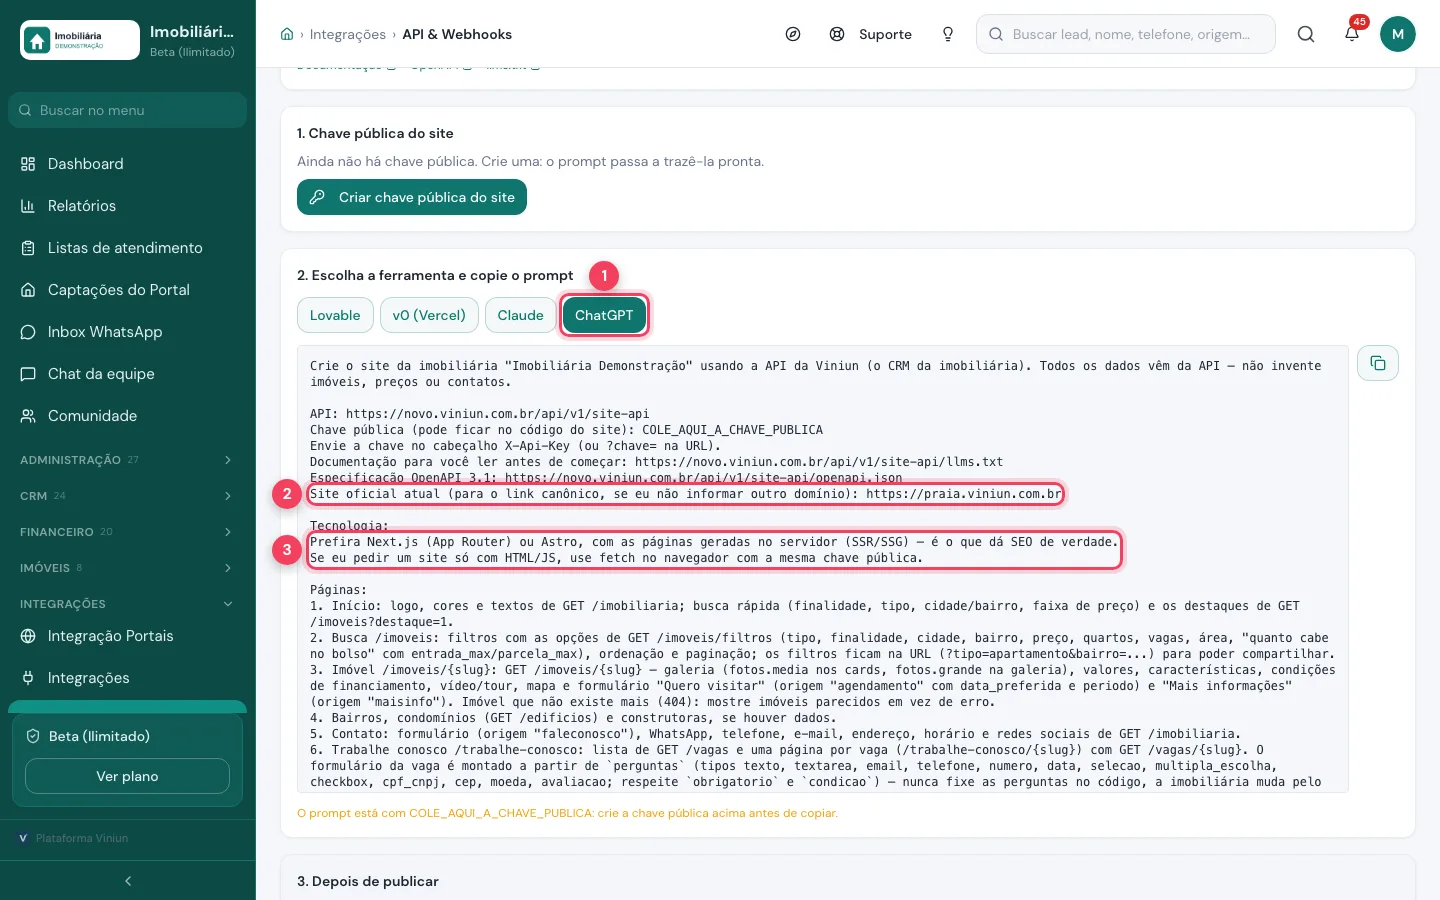Click the Inbox WhatsApp bubble icon
The image size is (1440, 900).
tap(28, 332)
